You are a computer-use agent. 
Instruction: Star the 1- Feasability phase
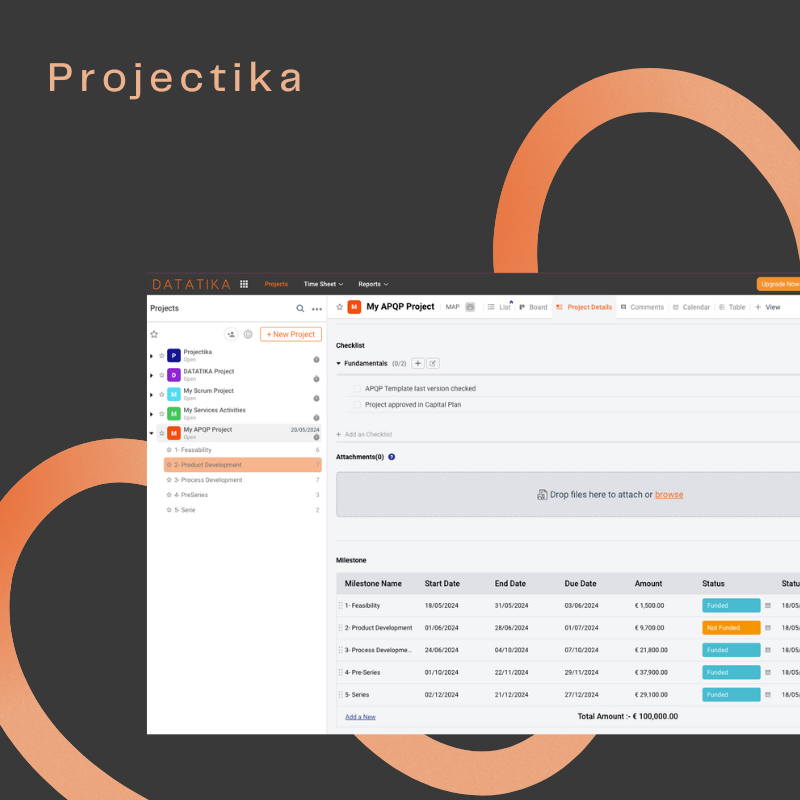click(169, 450)
